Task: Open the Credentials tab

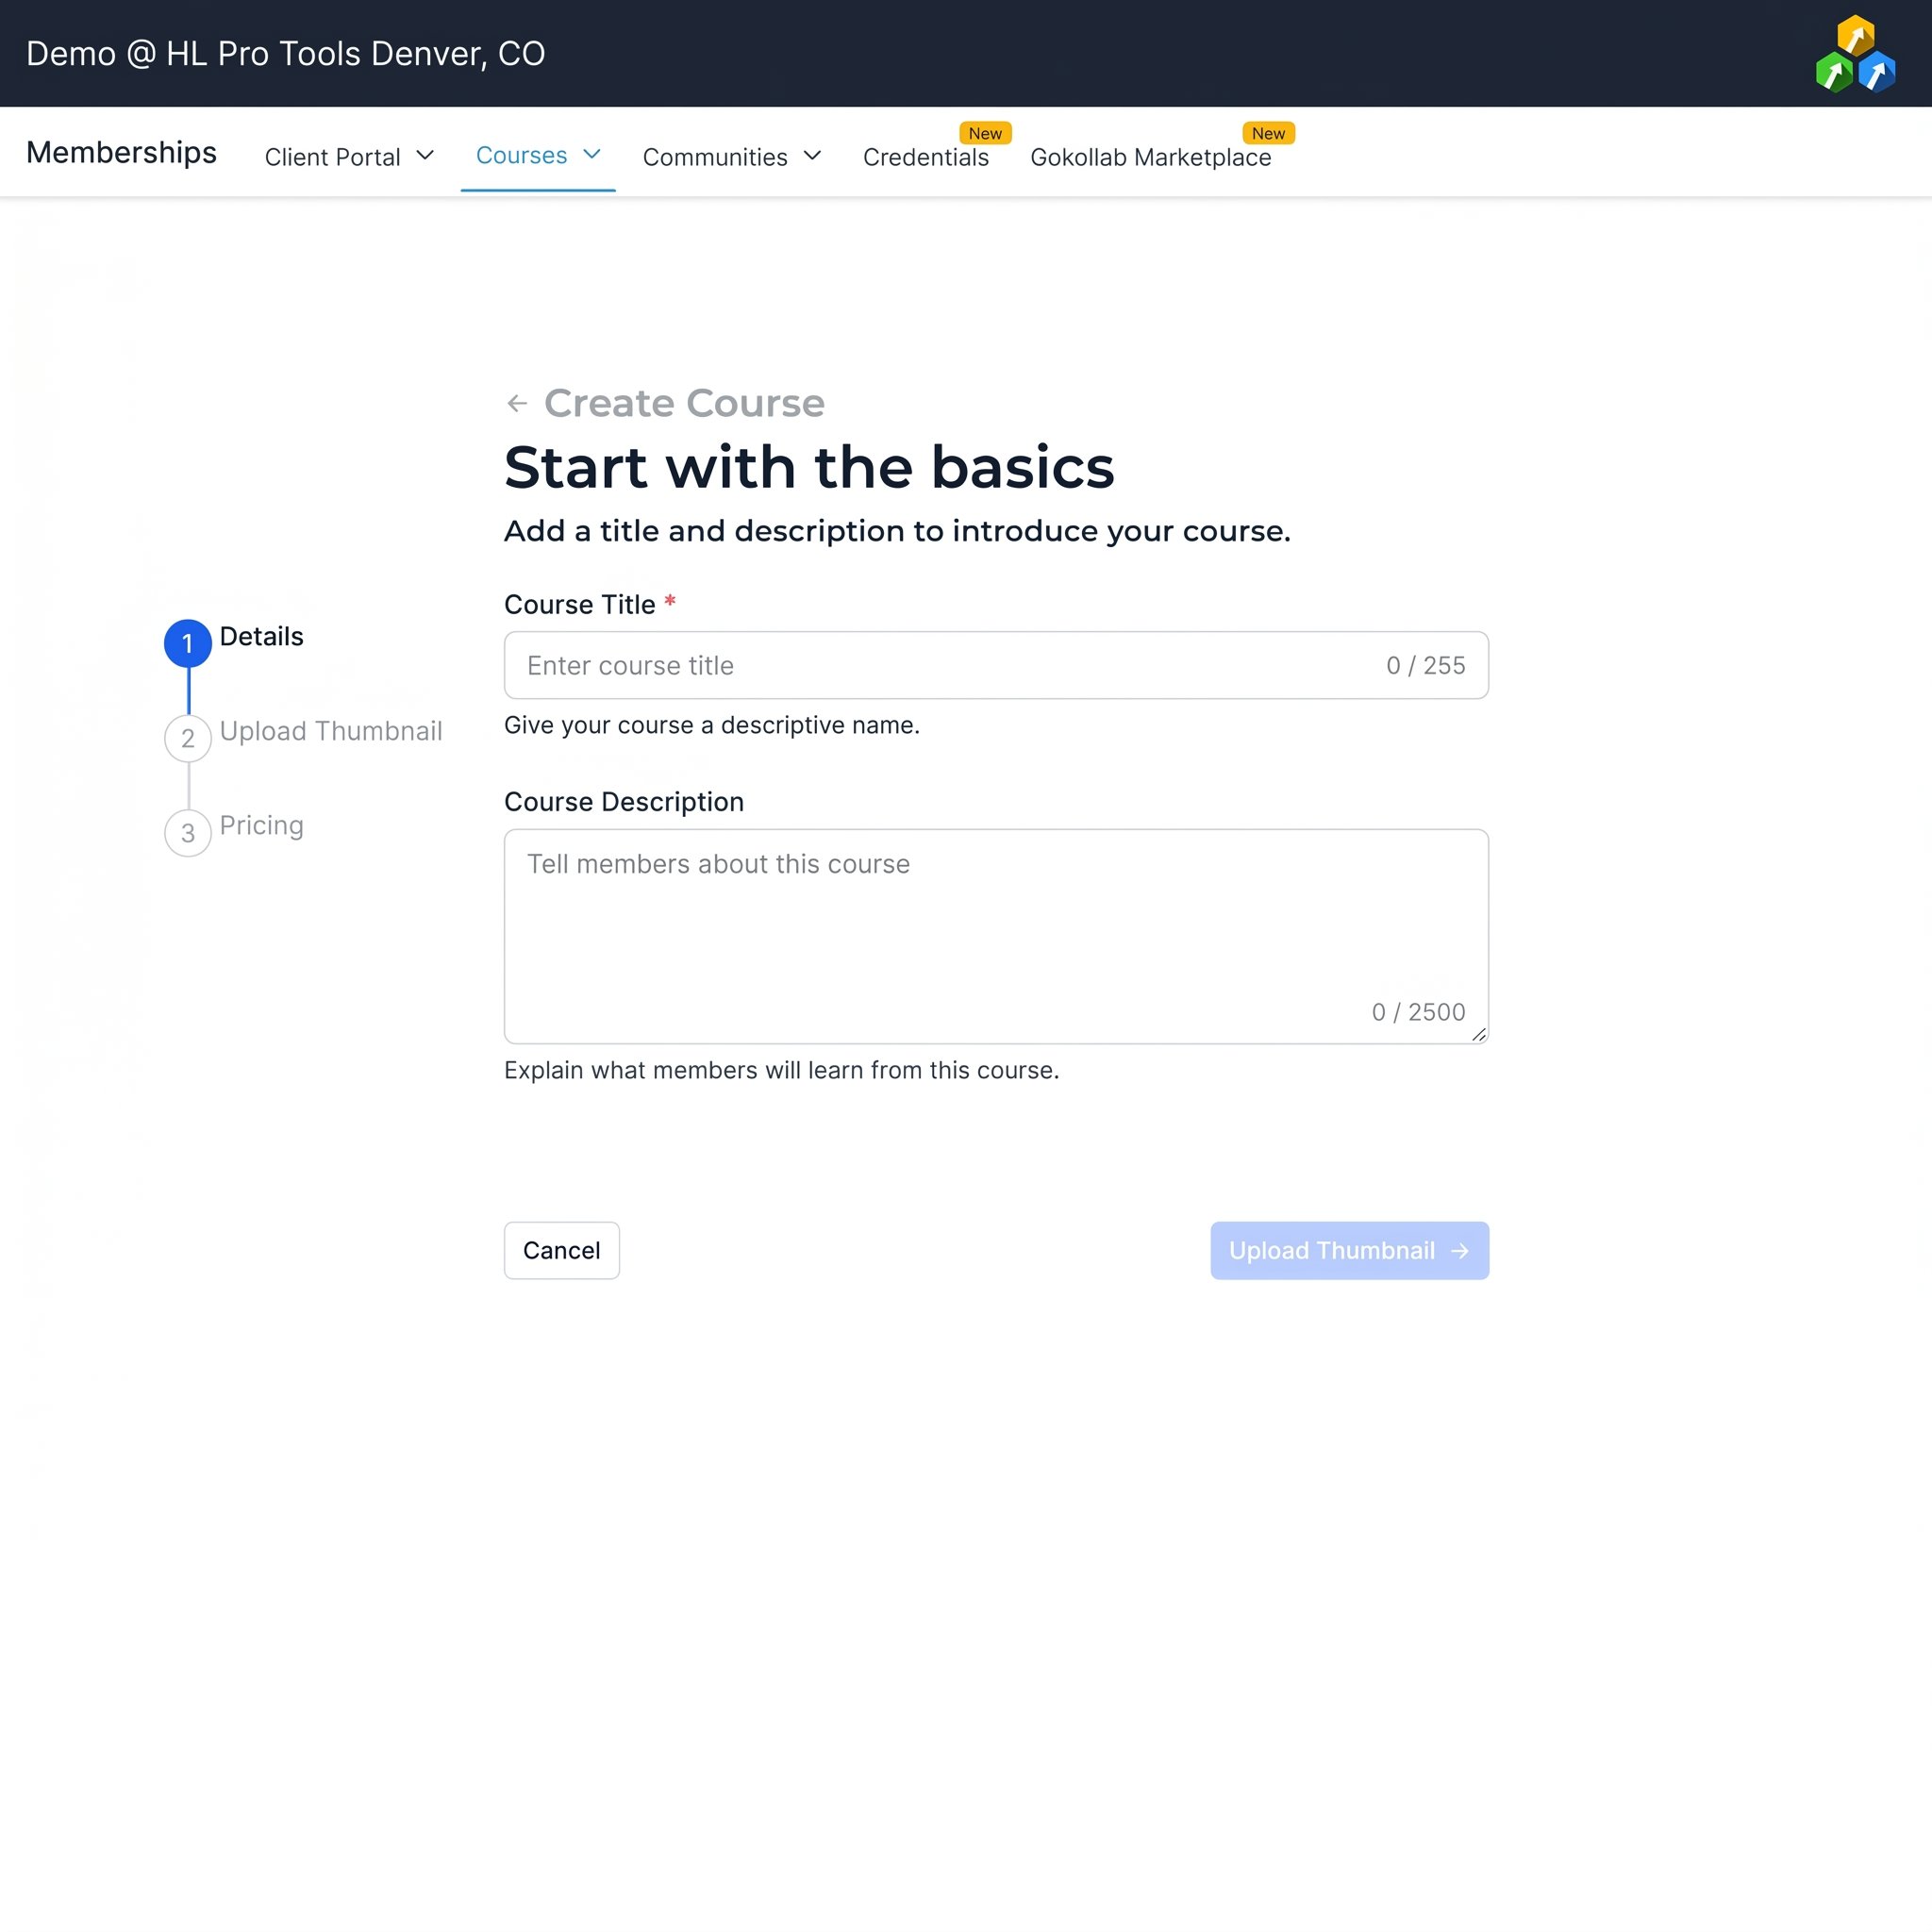Action: [926, 157]
